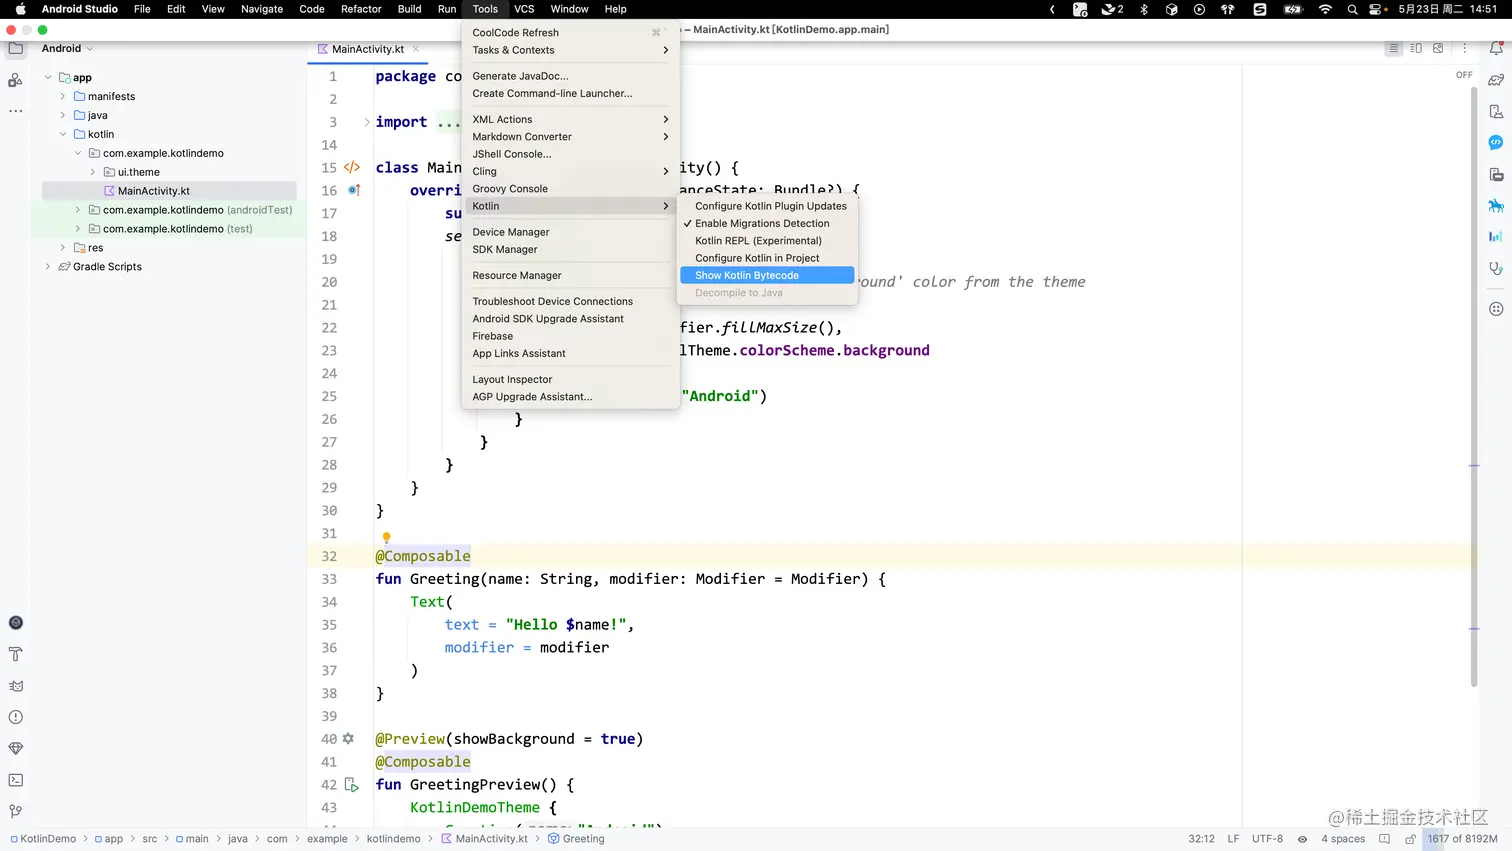The width and height of the screenshot is (1512, 851).
Task: Open the Build menu in menu bar
Action: tap(409, 9)
